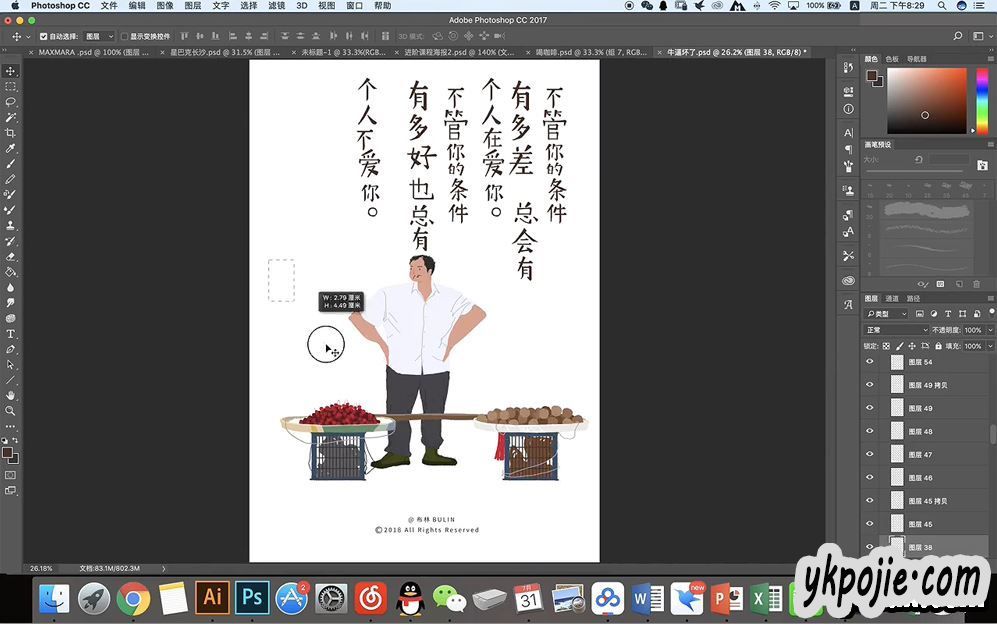This screenshot has height=624, width=997.
Task: Click the text layer filter icon
Action: click(x=947, y=314)
